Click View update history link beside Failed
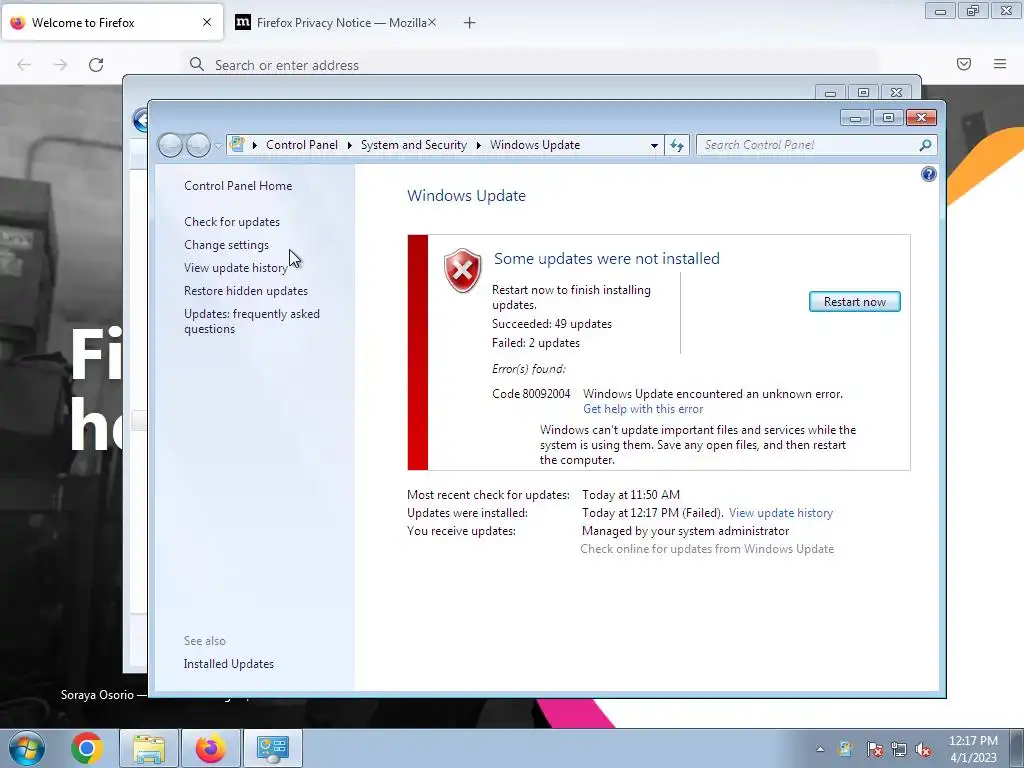 pos(780,513)
